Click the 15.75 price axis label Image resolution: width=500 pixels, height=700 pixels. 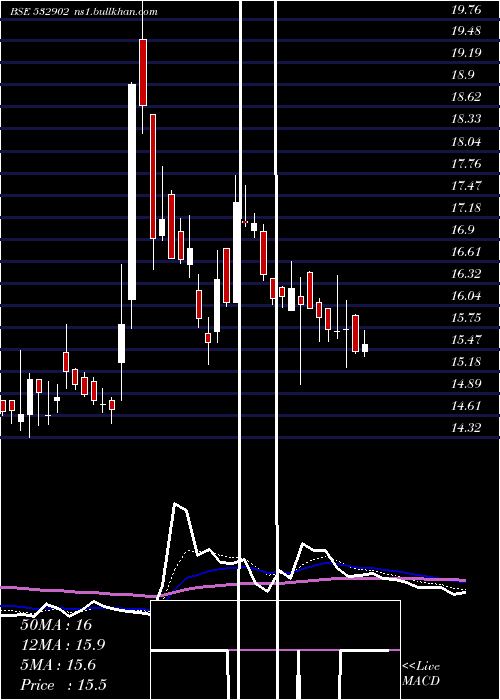[466, 318]
